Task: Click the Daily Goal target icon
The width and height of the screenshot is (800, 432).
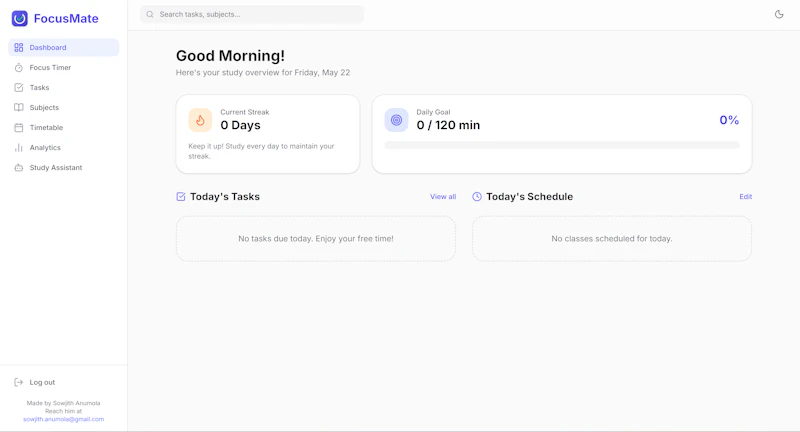Action: [x=396, y=120]
